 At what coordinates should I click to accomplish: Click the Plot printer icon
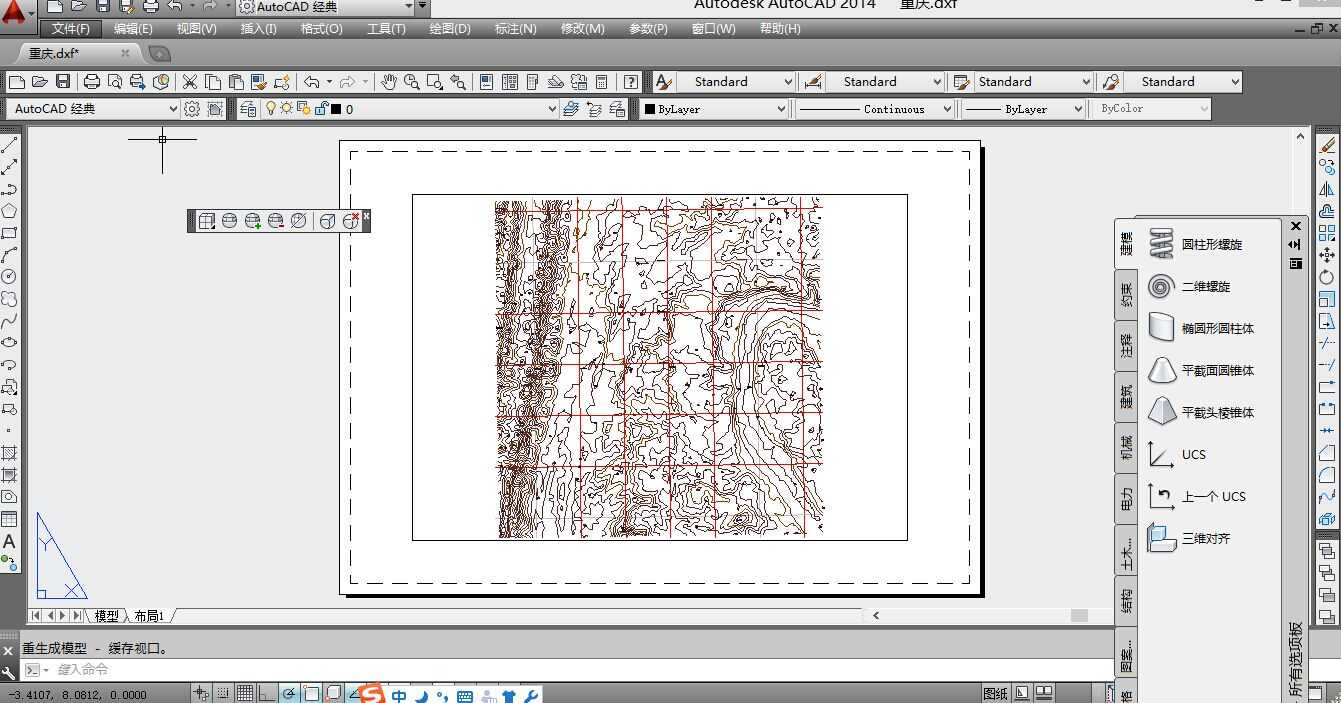coord(92,82)
